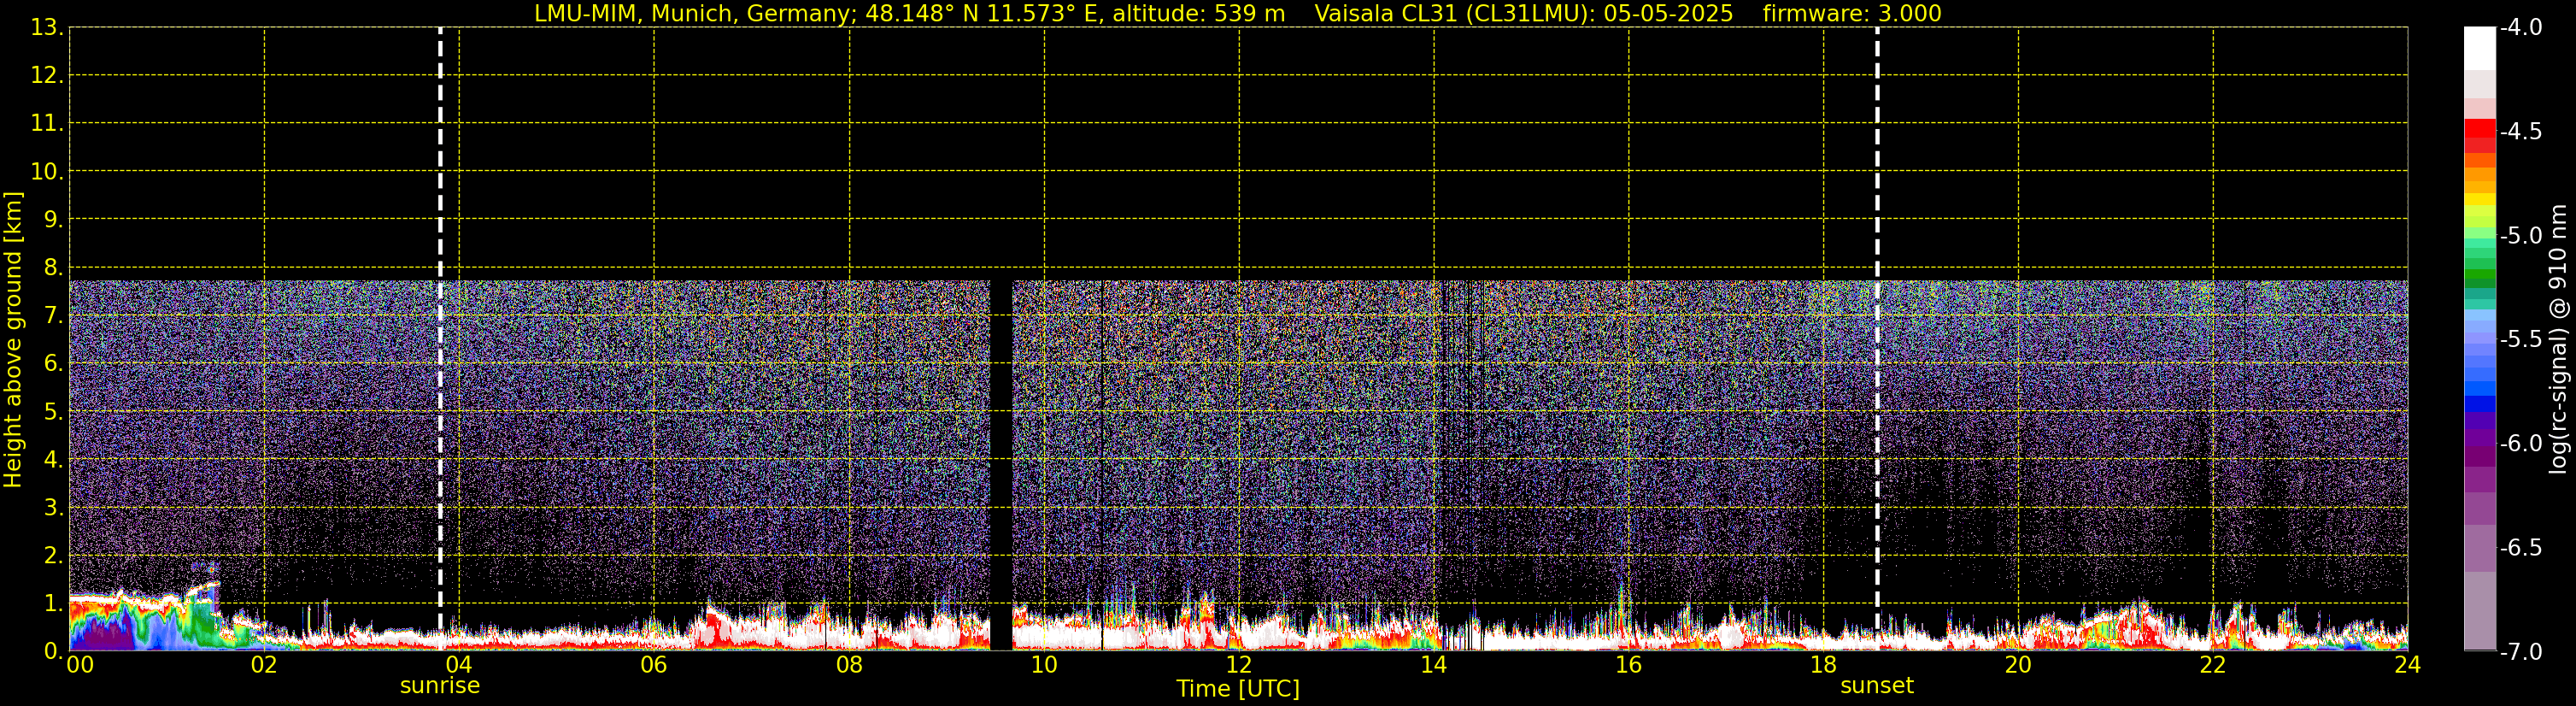Click the 24 hour tick label on the time axis
Image resolution: width=2576 pixels, height=706 pixels.
click(2407, 666)
